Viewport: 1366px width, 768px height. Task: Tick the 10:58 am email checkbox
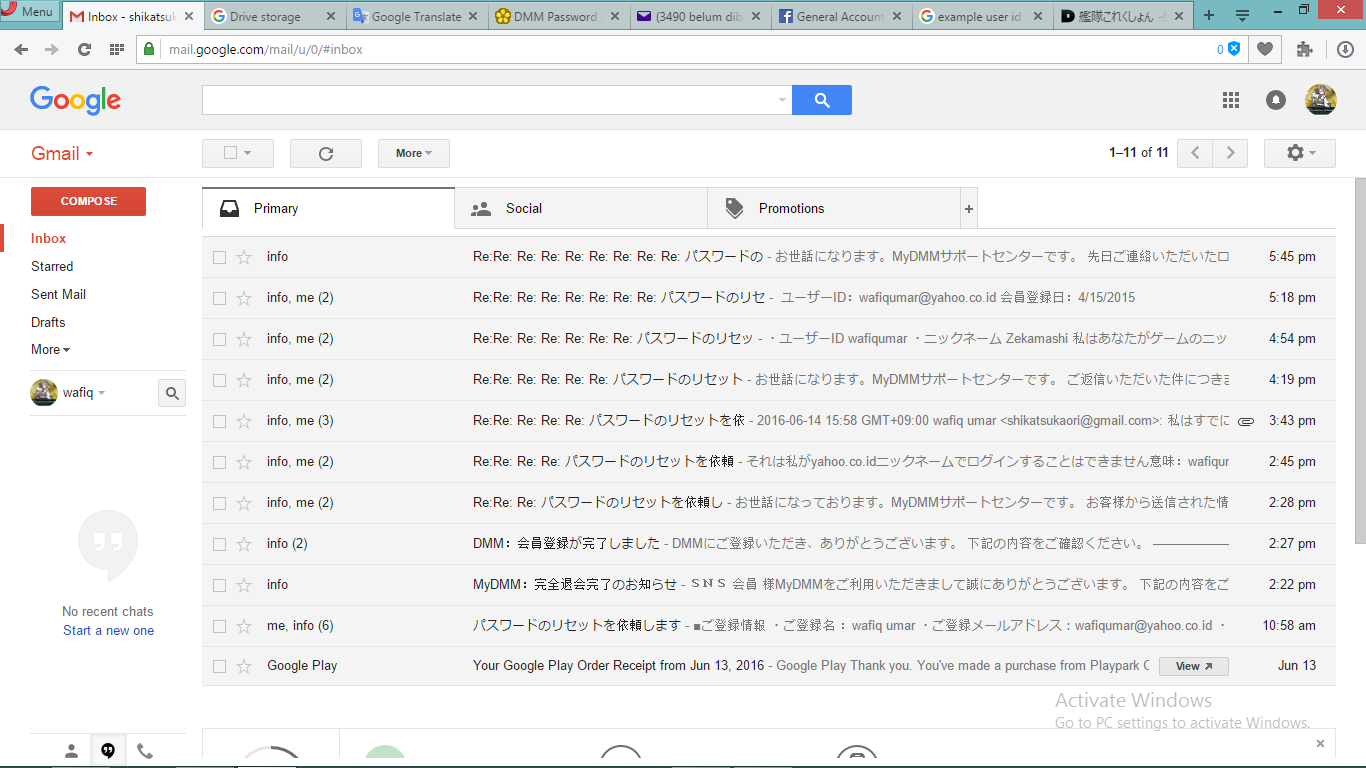[x=219, y=626]
